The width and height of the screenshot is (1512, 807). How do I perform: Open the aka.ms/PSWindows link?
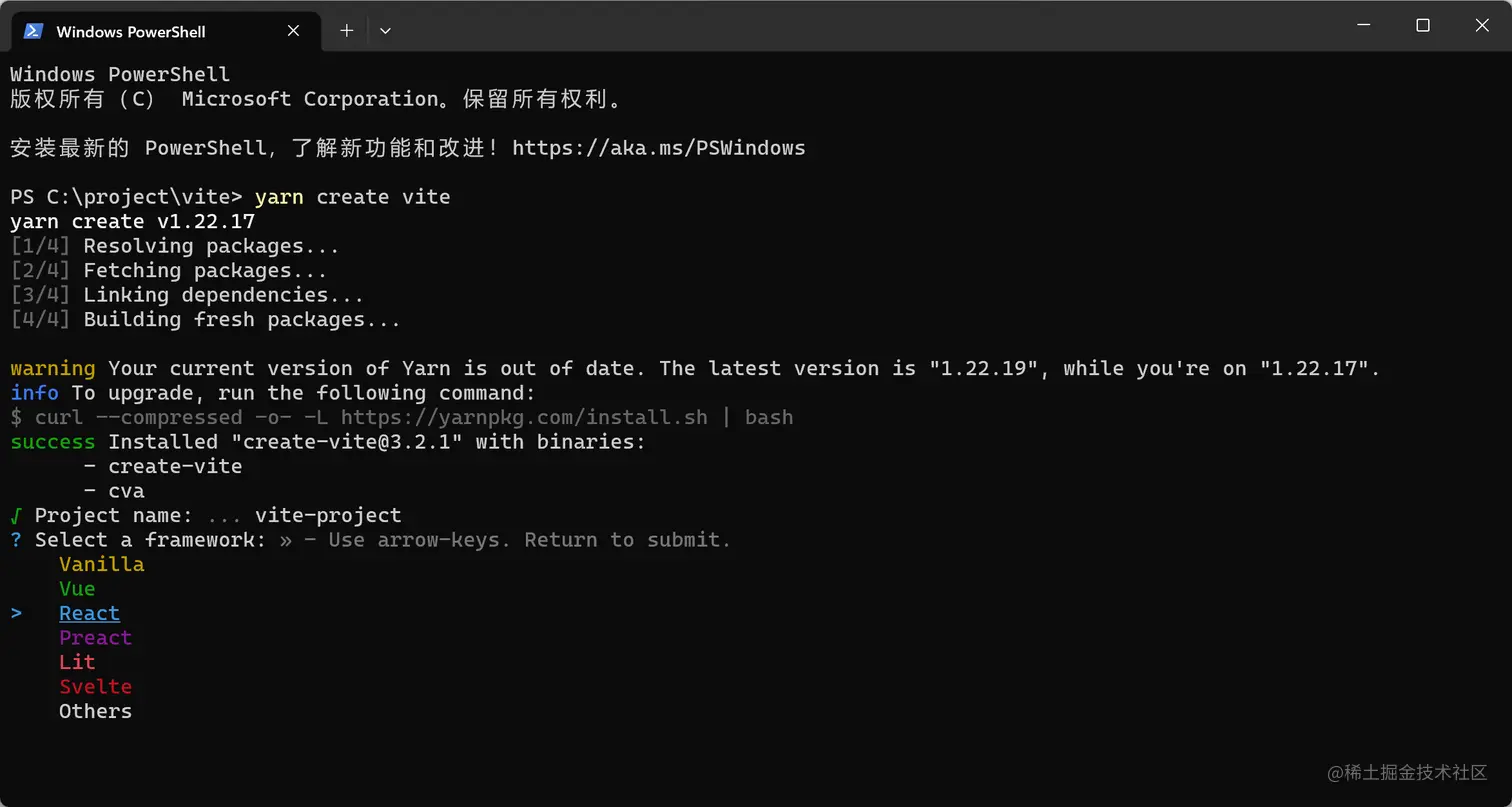(x=659, y=148)
